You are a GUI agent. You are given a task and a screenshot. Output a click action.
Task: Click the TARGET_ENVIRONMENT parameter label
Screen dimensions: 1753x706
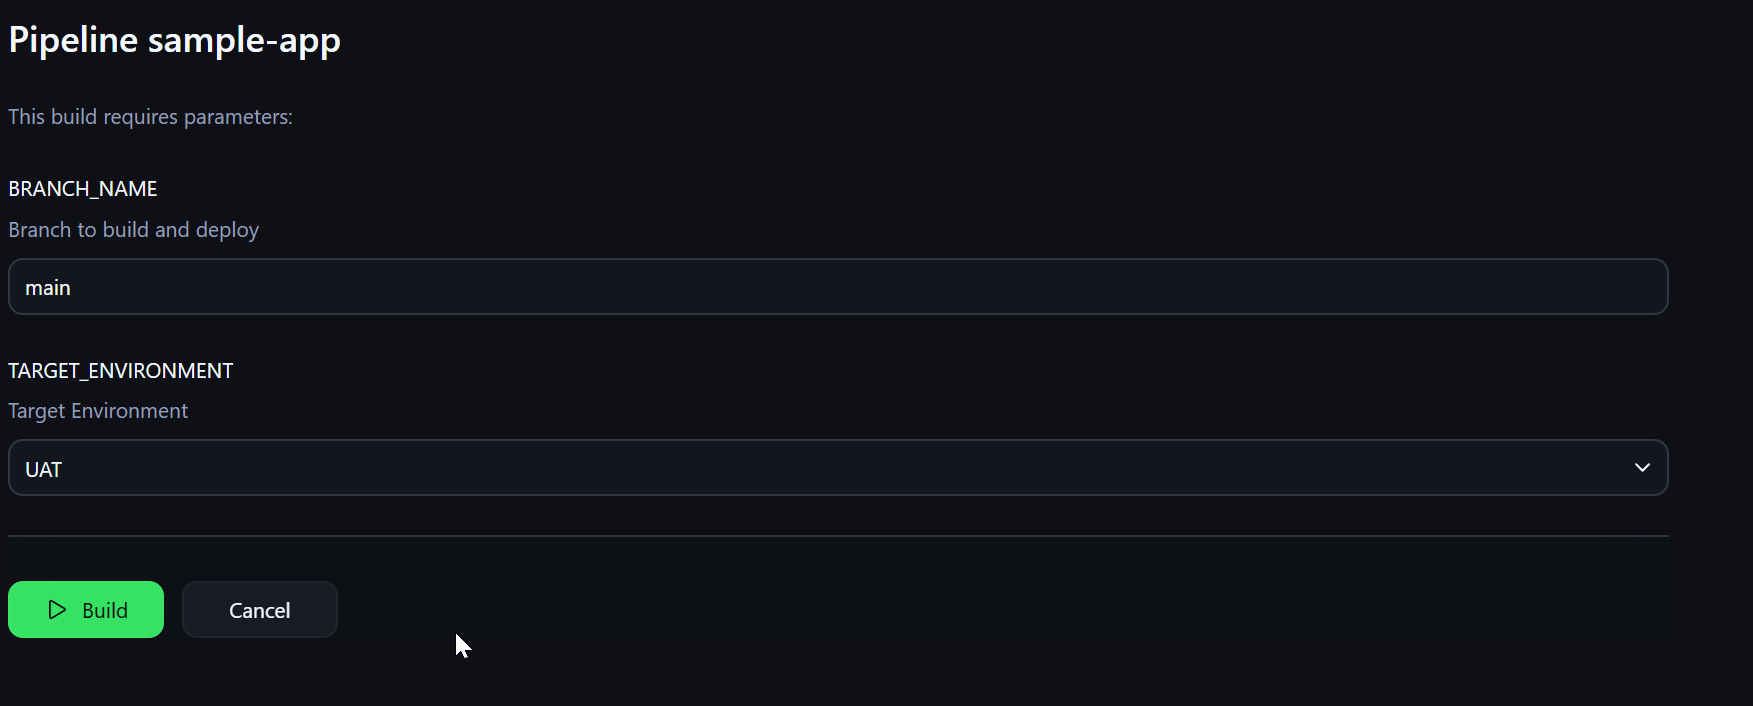[x=121, y=371]
